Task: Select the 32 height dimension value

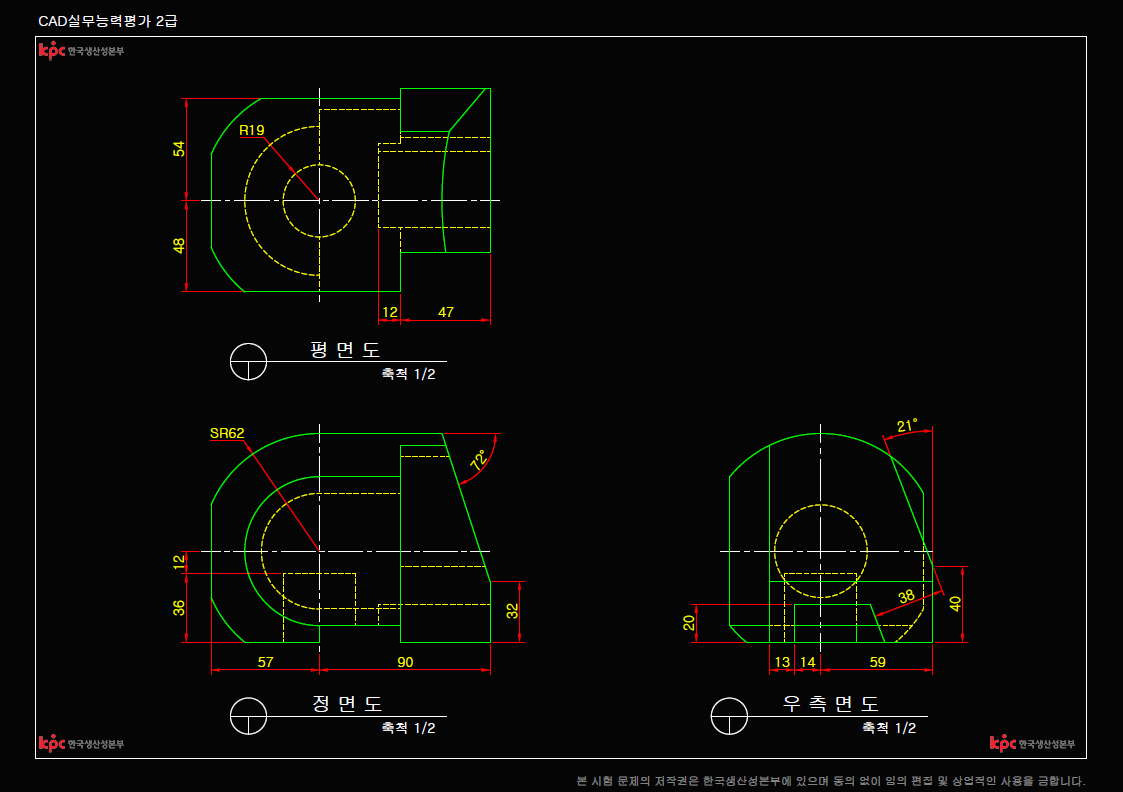Action: click(x=511, y=611)
